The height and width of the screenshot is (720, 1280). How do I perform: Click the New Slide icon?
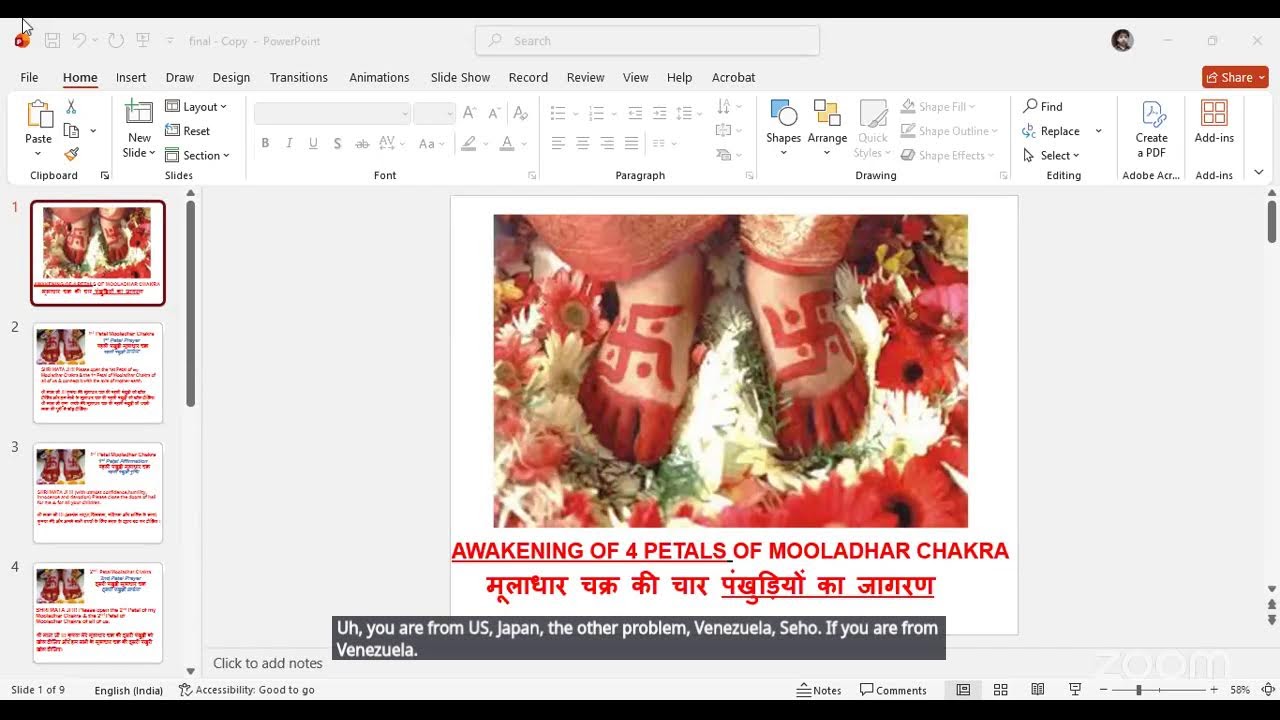(x=139, y=113)
